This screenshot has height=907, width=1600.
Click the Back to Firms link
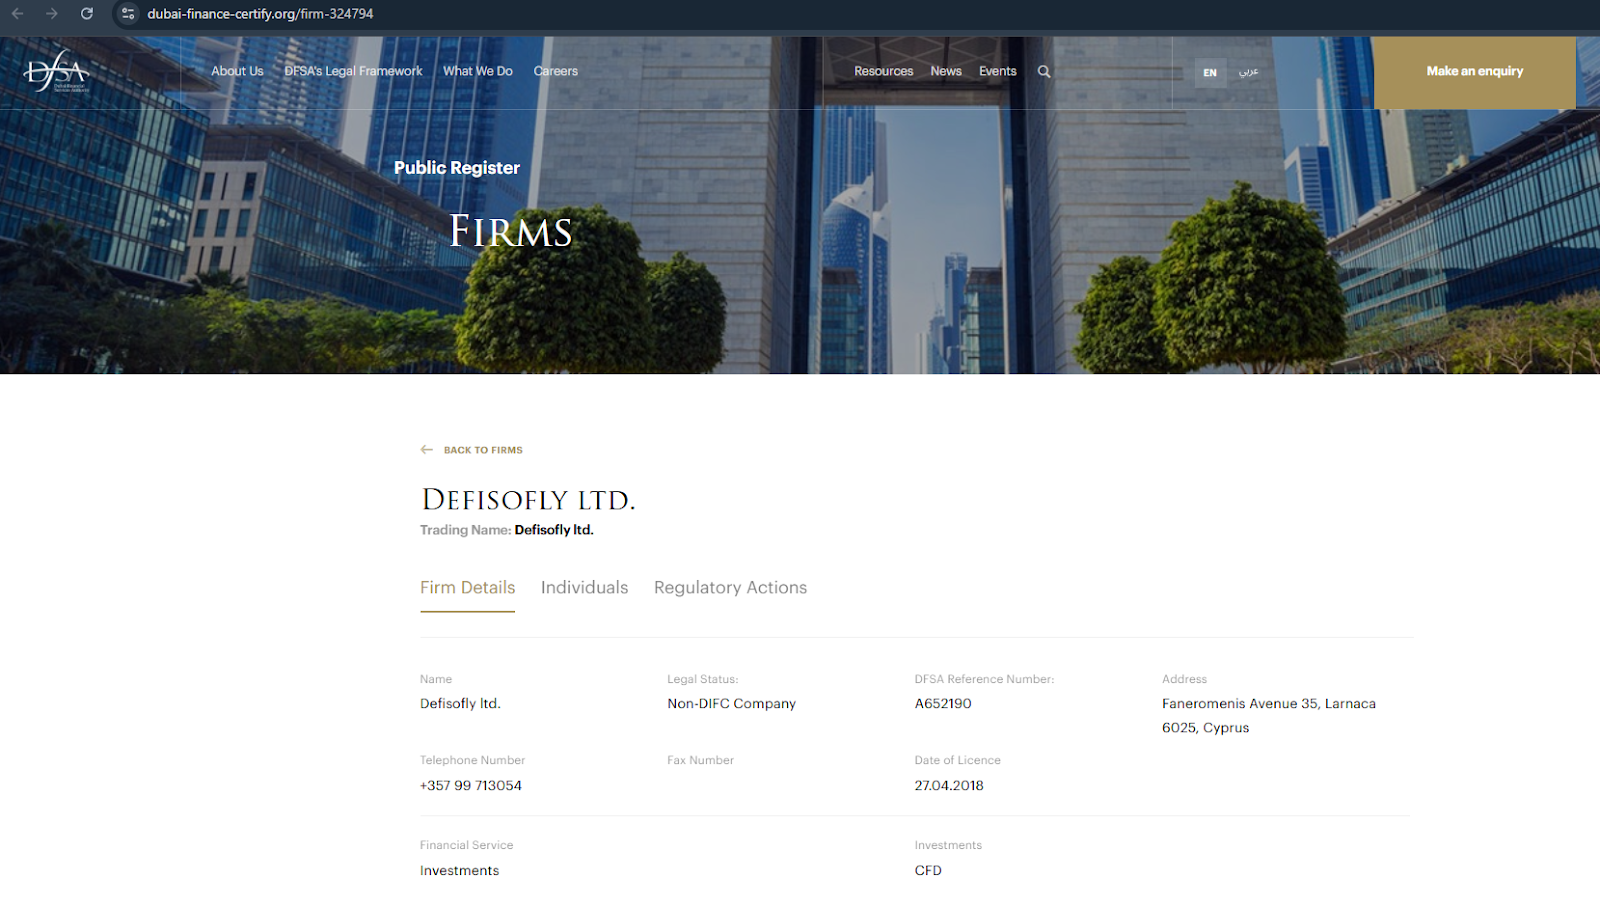coord(483,450)
